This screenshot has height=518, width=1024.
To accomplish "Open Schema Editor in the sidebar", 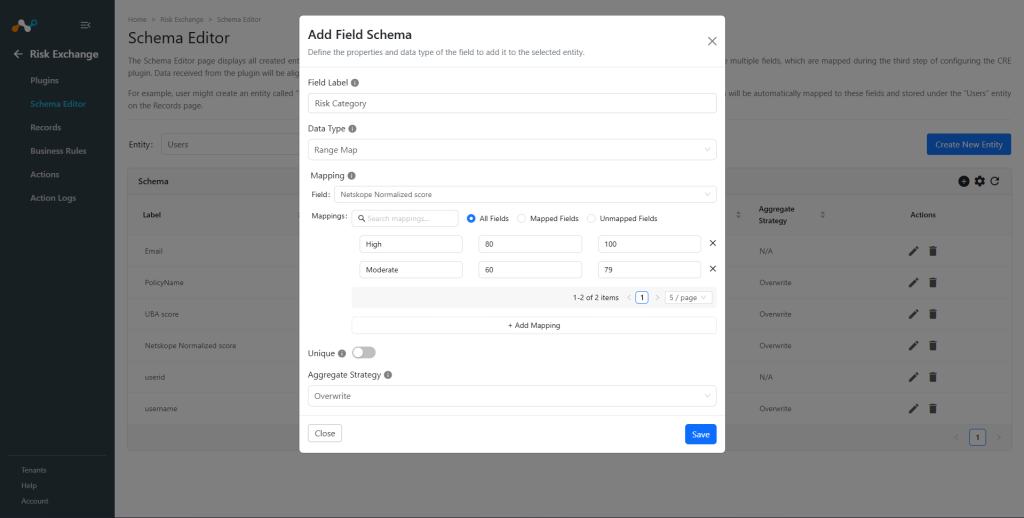I will click(x=58, y=104).
